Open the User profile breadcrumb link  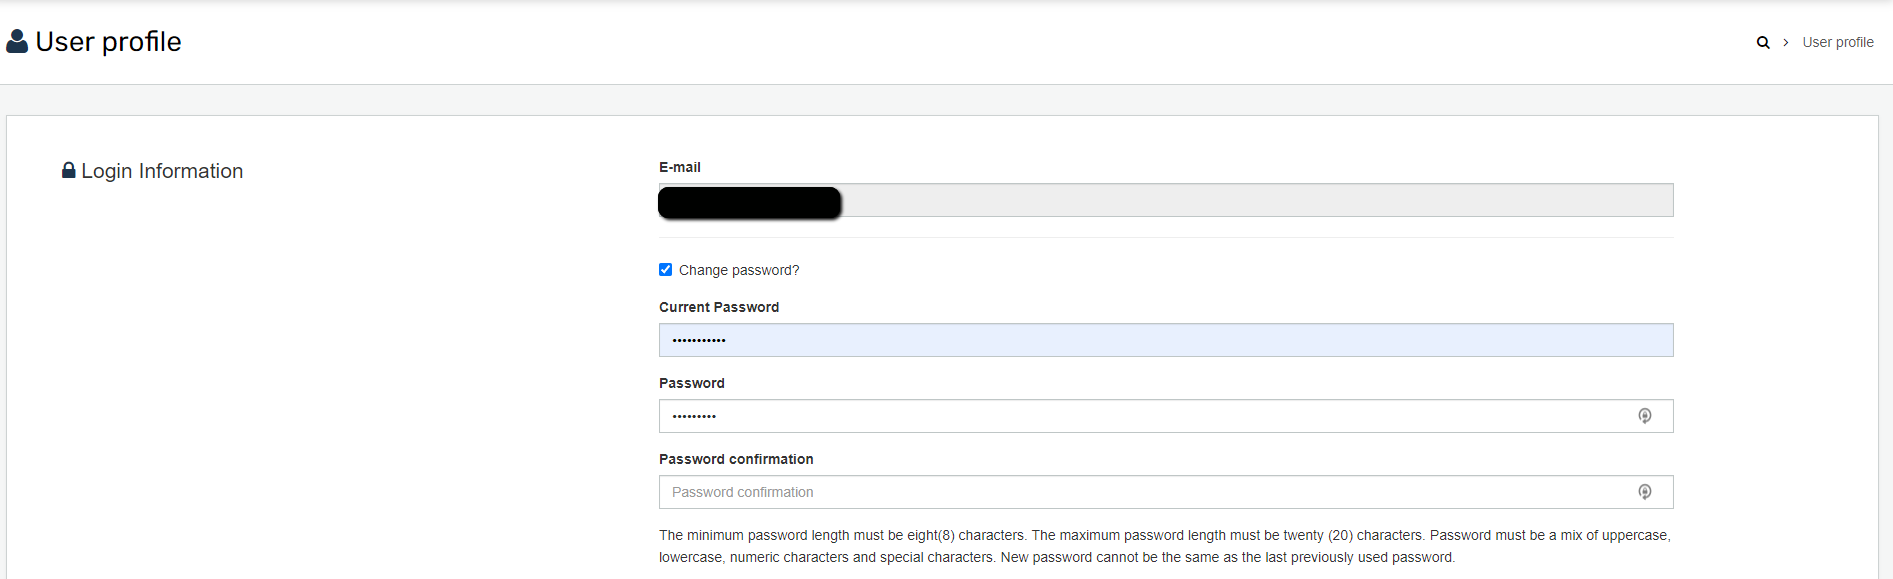pos(1838,42)
